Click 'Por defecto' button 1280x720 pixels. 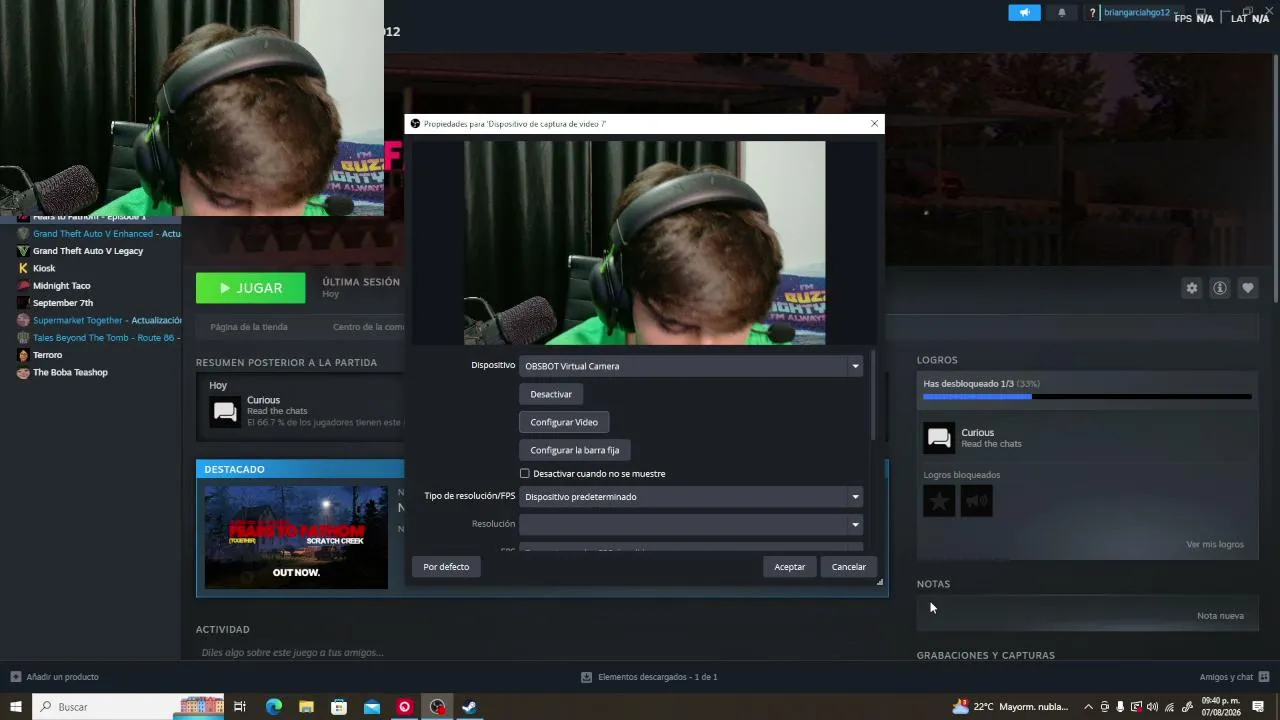click(x=446, y=567)
